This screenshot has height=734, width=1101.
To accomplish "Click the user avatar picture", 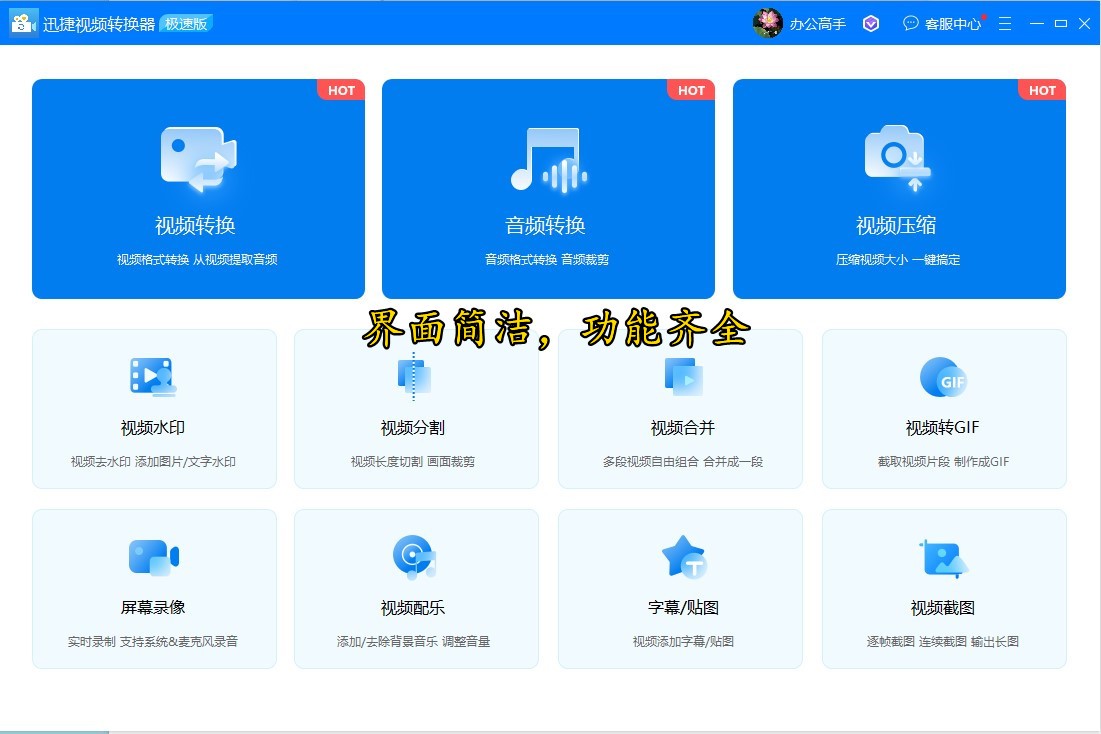I will coord(767,22).
